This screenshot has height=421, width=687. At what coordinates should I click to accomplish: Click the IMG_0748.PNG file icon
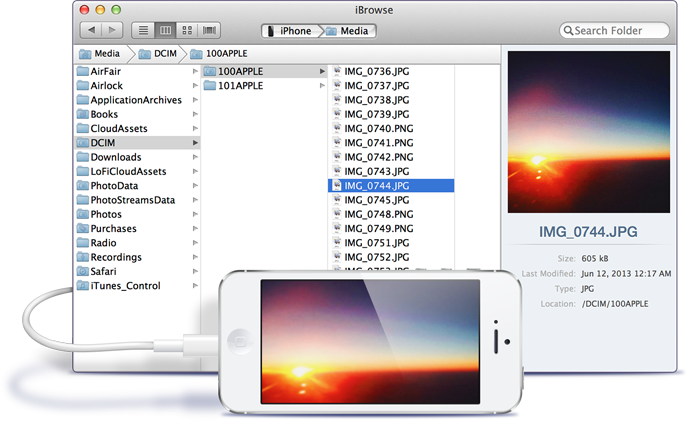pyautogui.click(x=336, y=214)
